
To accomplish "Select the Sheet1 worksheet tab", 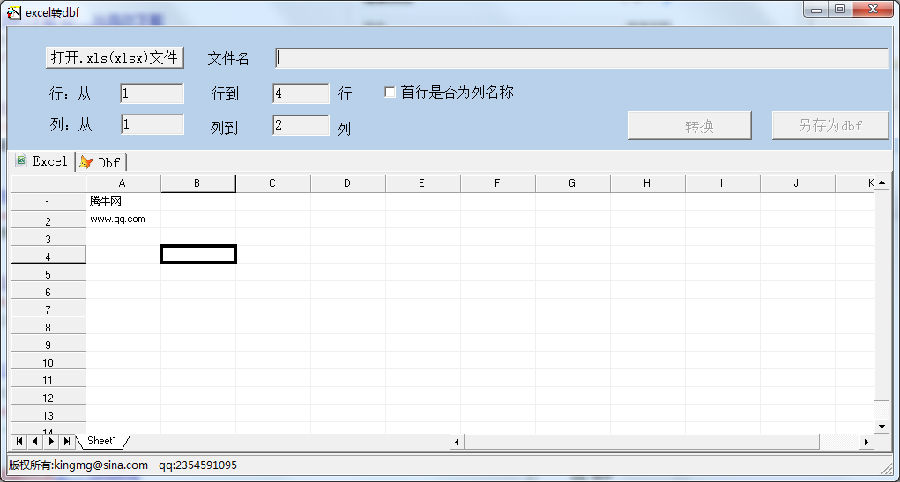I will [101, 441].
